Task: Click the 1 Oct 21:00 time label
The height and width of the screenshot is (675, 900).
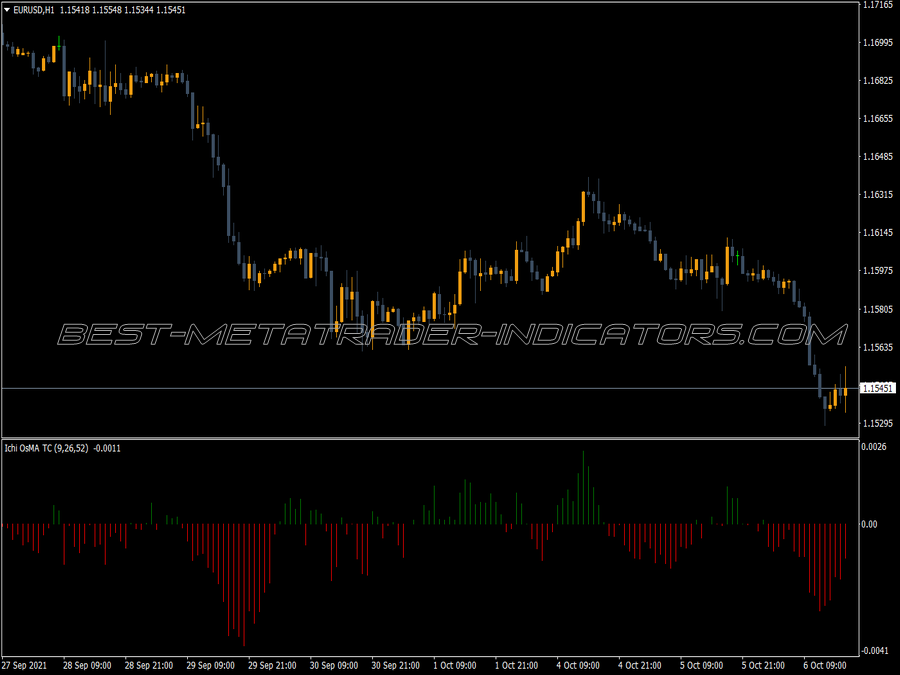Action: (517, 665)
